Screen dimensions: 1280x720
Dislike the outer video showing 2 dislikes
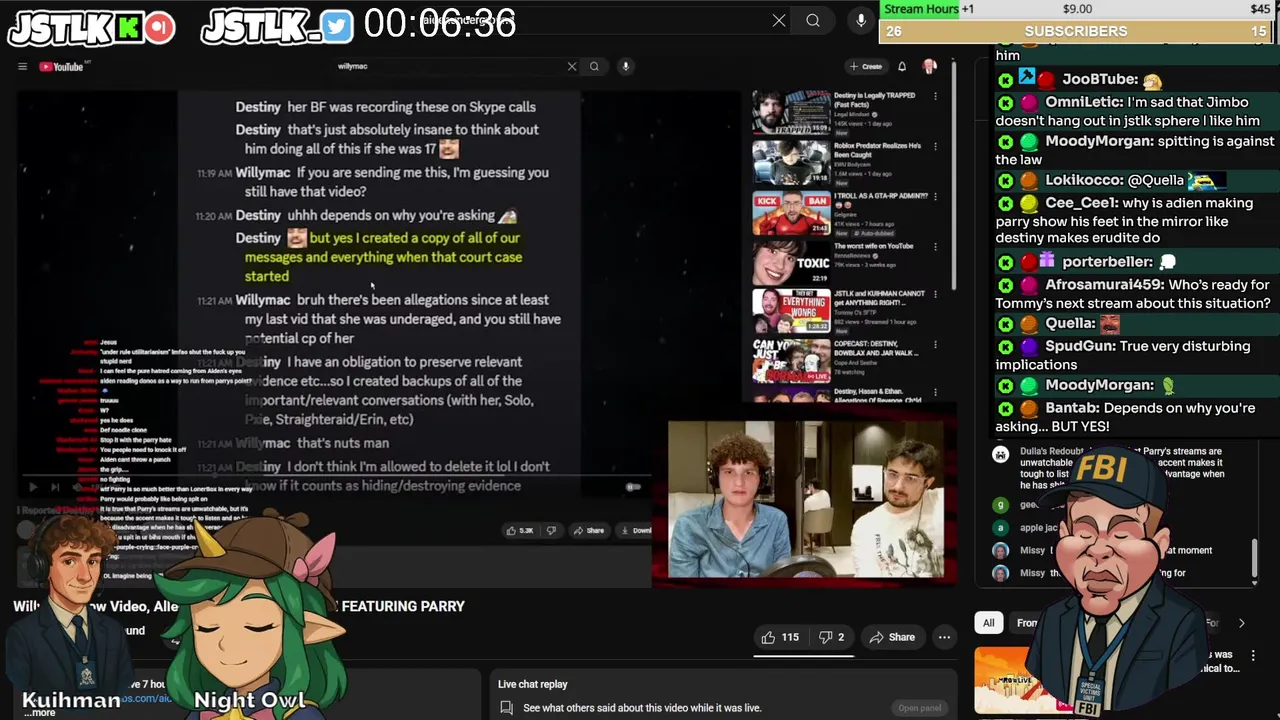pyautogui.click(x=831, y=637)
